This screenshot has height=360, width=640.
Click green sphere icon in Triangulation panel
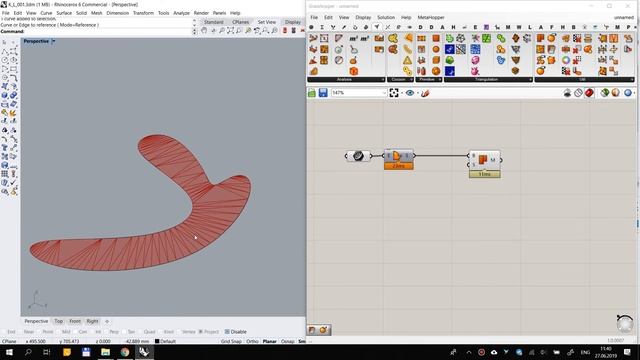coord(449,60)
